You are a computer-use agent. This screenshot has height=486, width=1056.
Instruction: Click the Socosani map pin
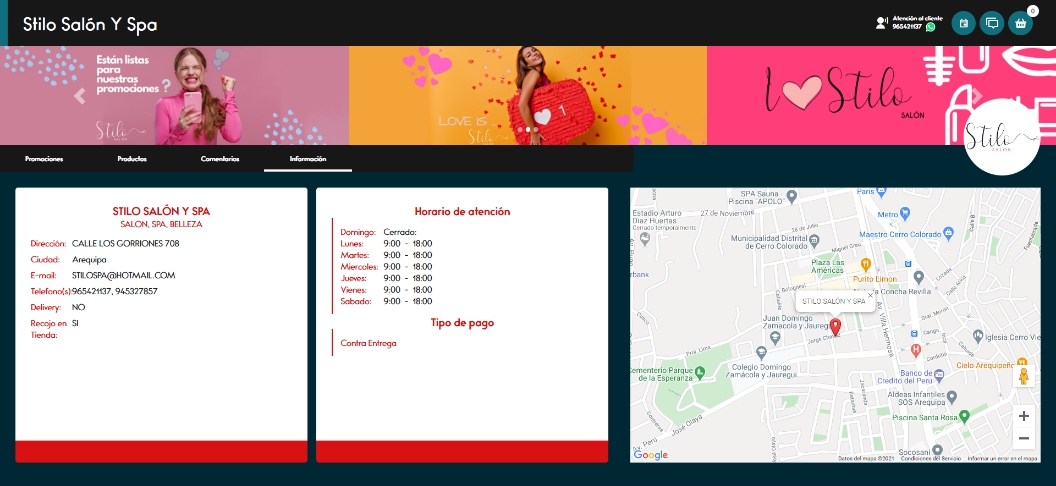pos(937,450)
